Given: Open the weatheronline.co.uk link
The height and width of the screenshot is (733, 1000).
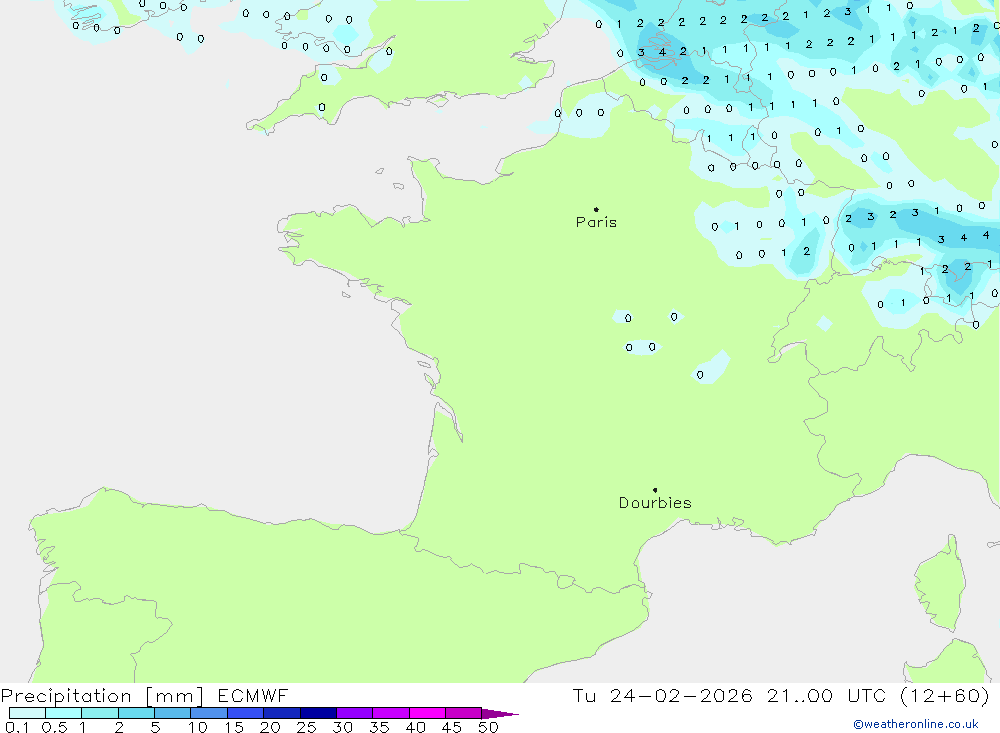Looking at the screenshot, I should (x=916, y=724).
